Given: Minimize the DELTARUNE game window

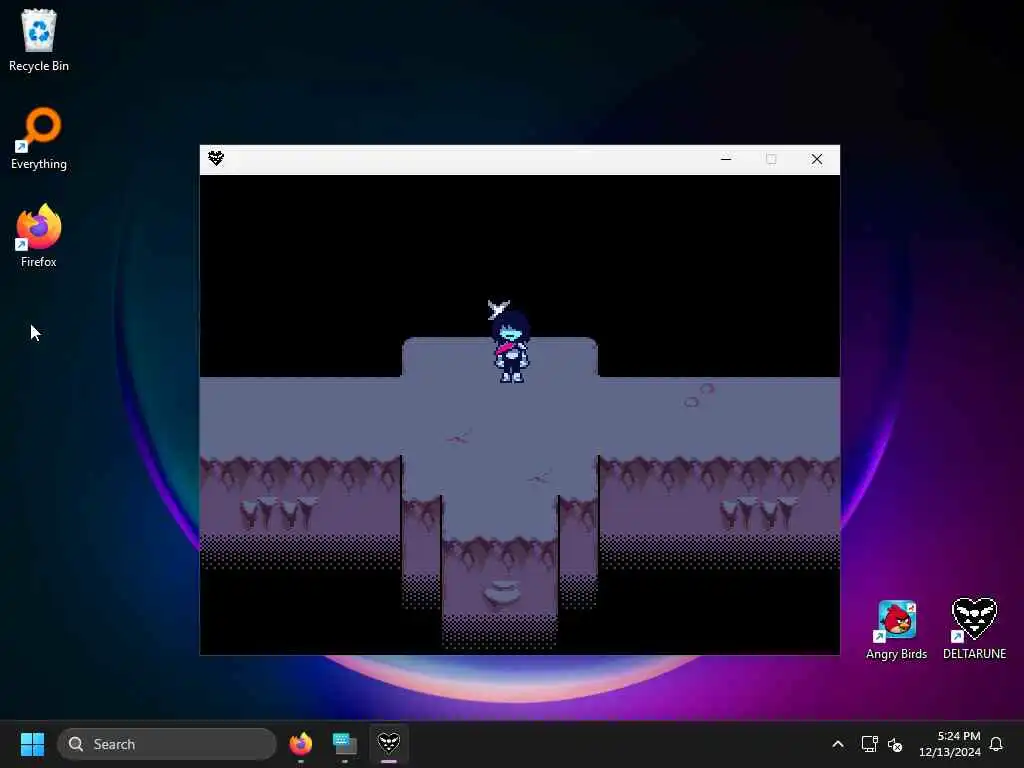Looking at the screenshot, I should (x=726, y=159).
